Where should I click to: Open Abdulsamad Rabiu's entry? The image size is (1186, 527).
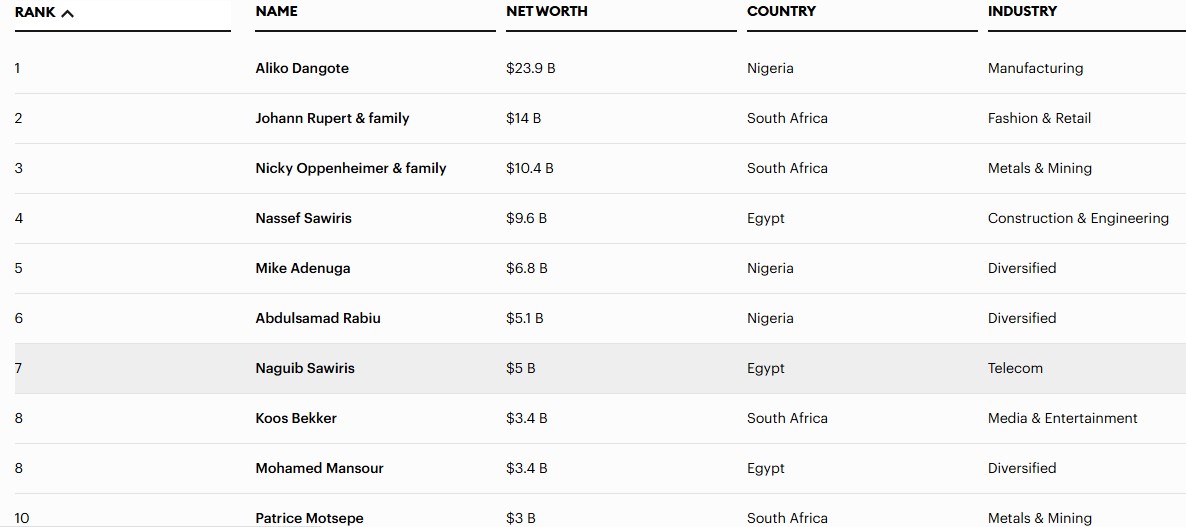click(318, 318)
